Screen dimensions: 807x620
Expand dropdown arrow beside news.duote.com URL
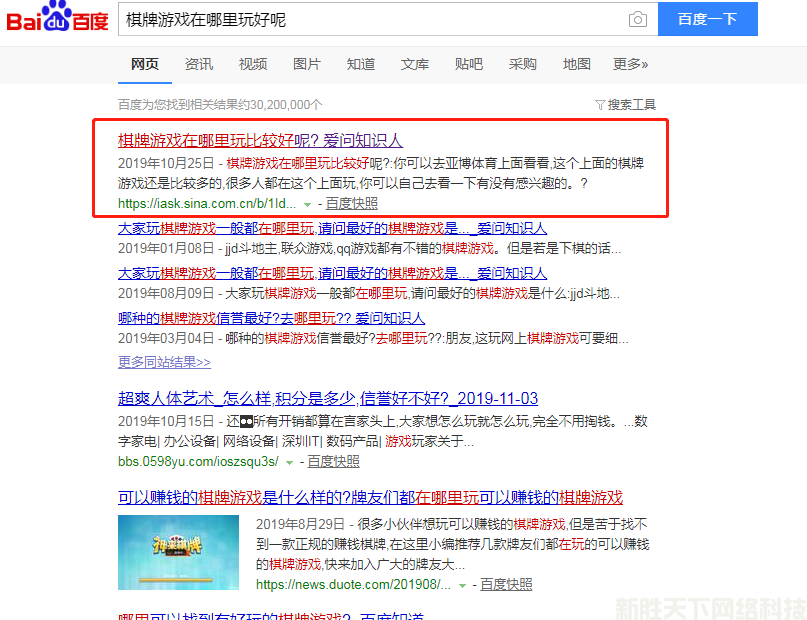(x=462, y=585)
